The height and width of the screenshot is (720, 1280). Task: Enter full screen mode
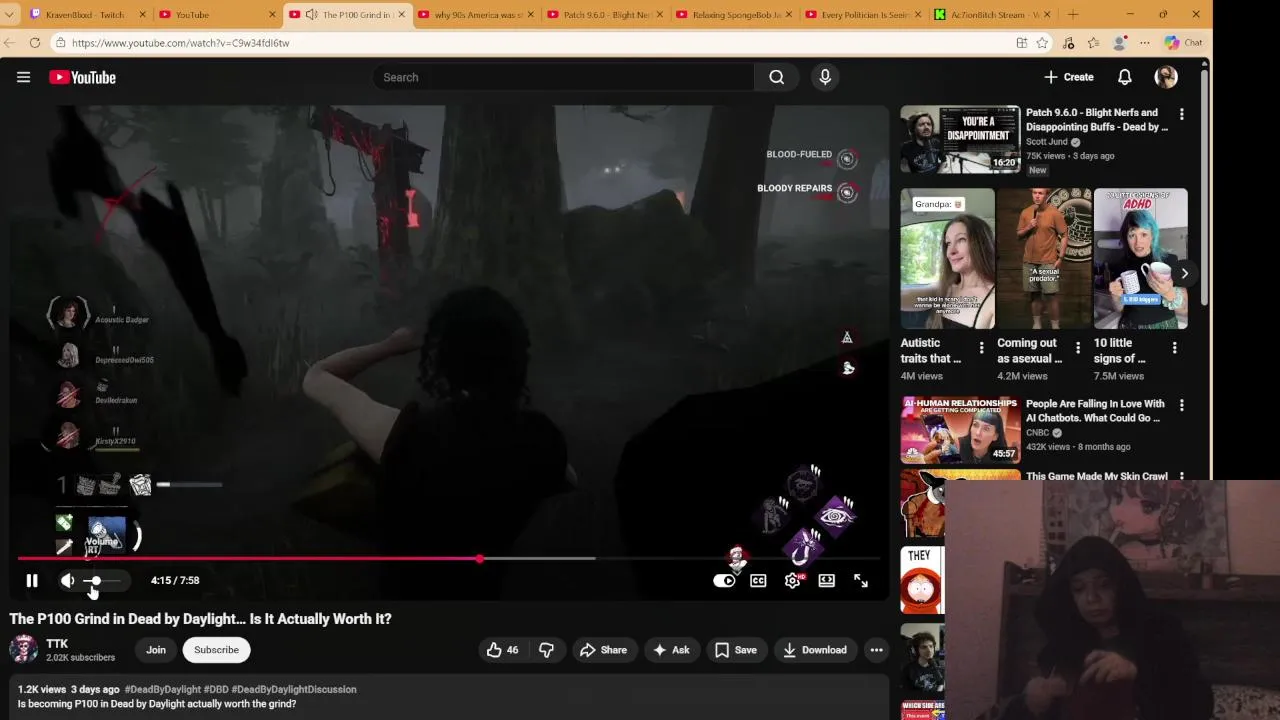860,580
